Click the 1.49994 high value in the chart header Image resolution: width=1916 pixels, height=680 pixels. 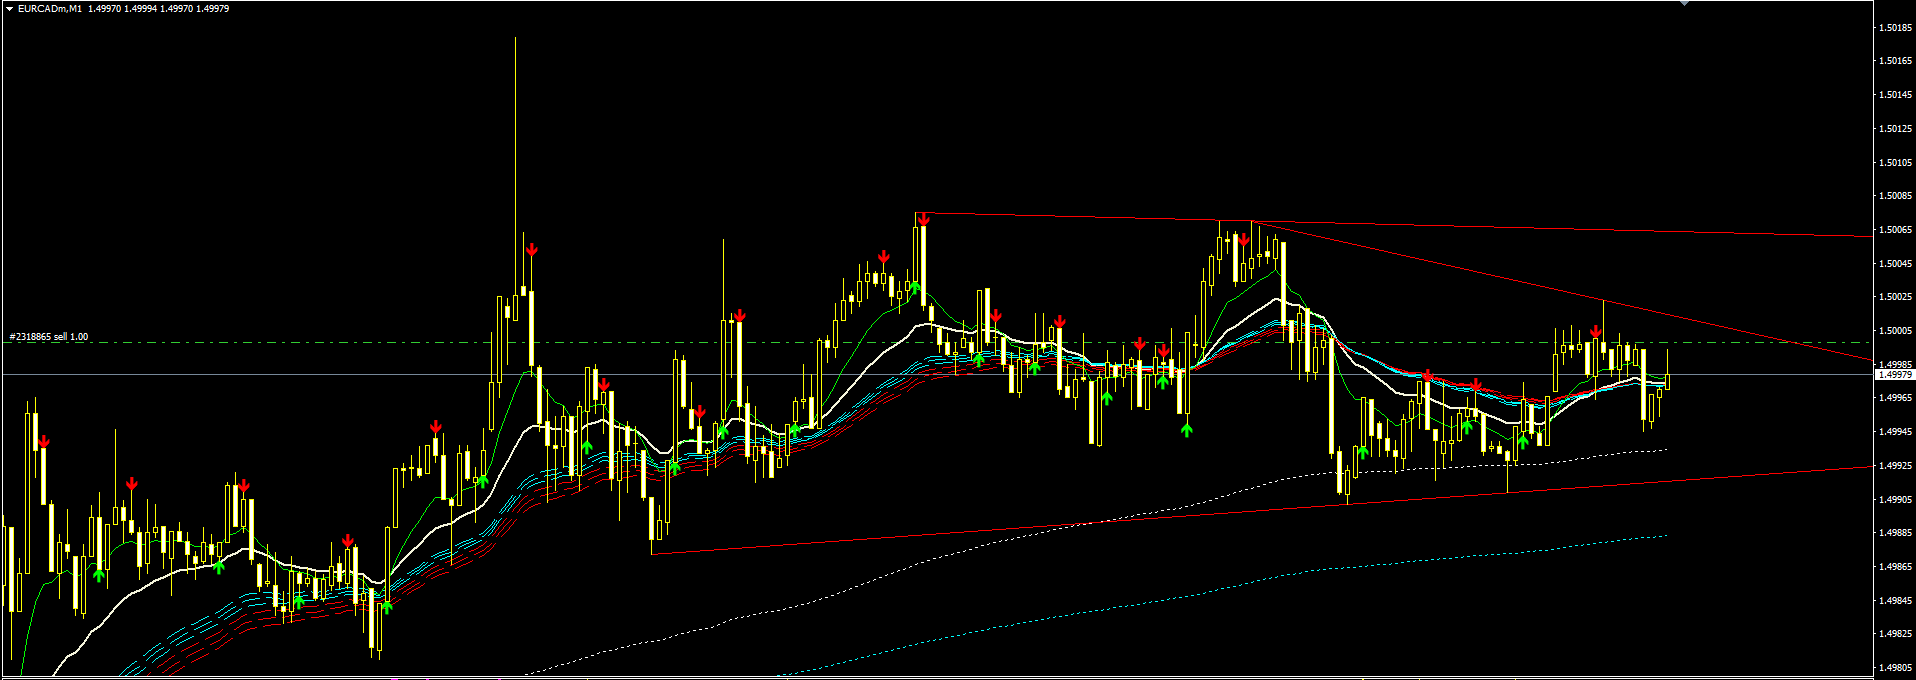(x=141, y=8)
